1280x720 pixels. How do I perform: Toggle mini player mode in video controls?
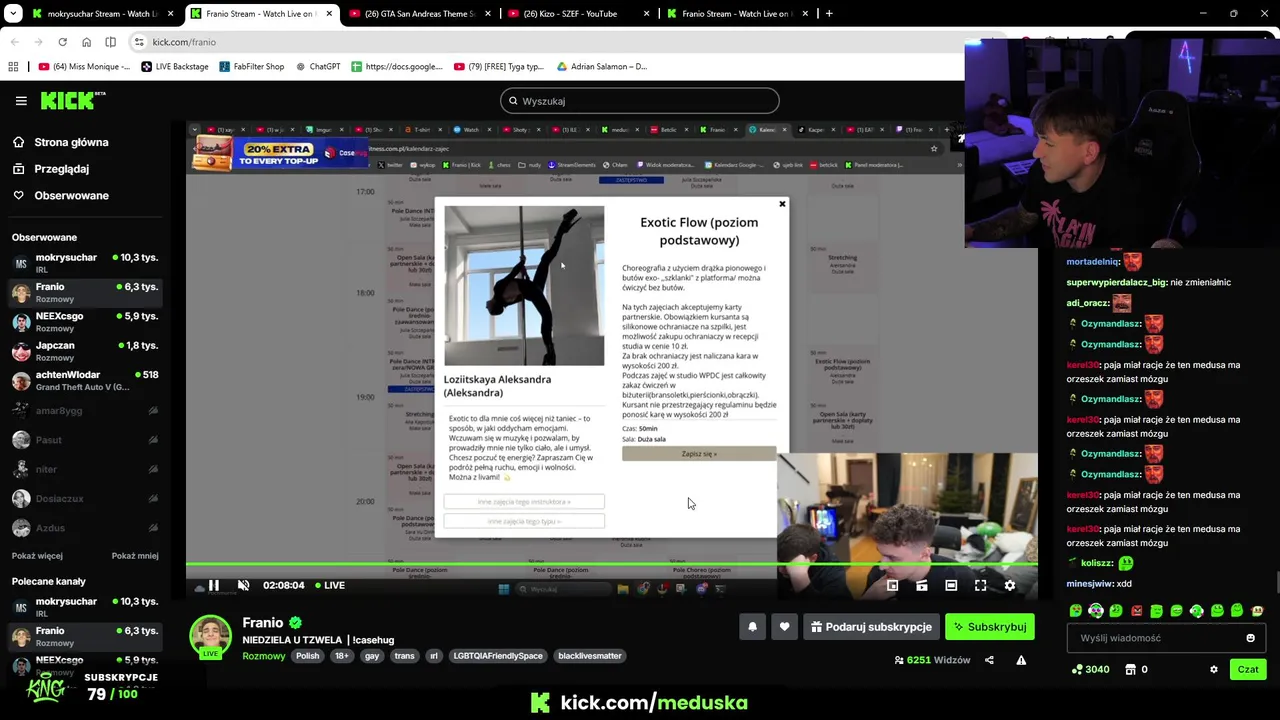coord(892,585)
